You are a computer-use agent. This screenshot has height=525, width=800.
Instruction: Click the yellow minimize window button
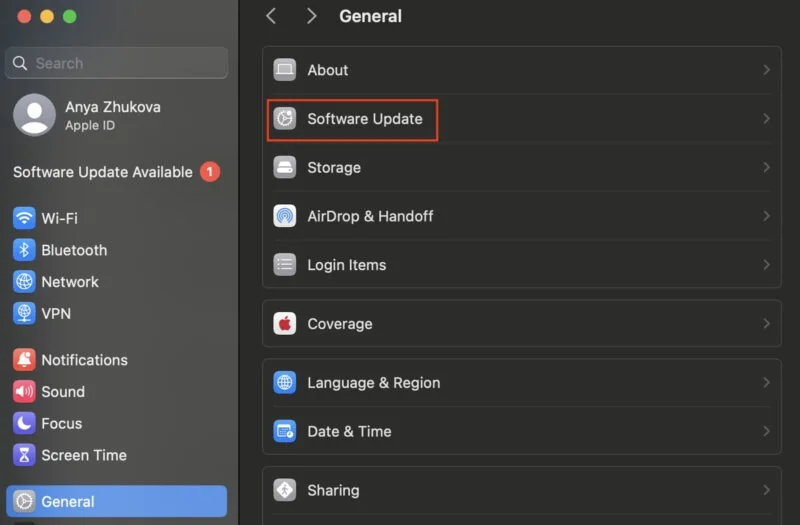pos(47,16)
